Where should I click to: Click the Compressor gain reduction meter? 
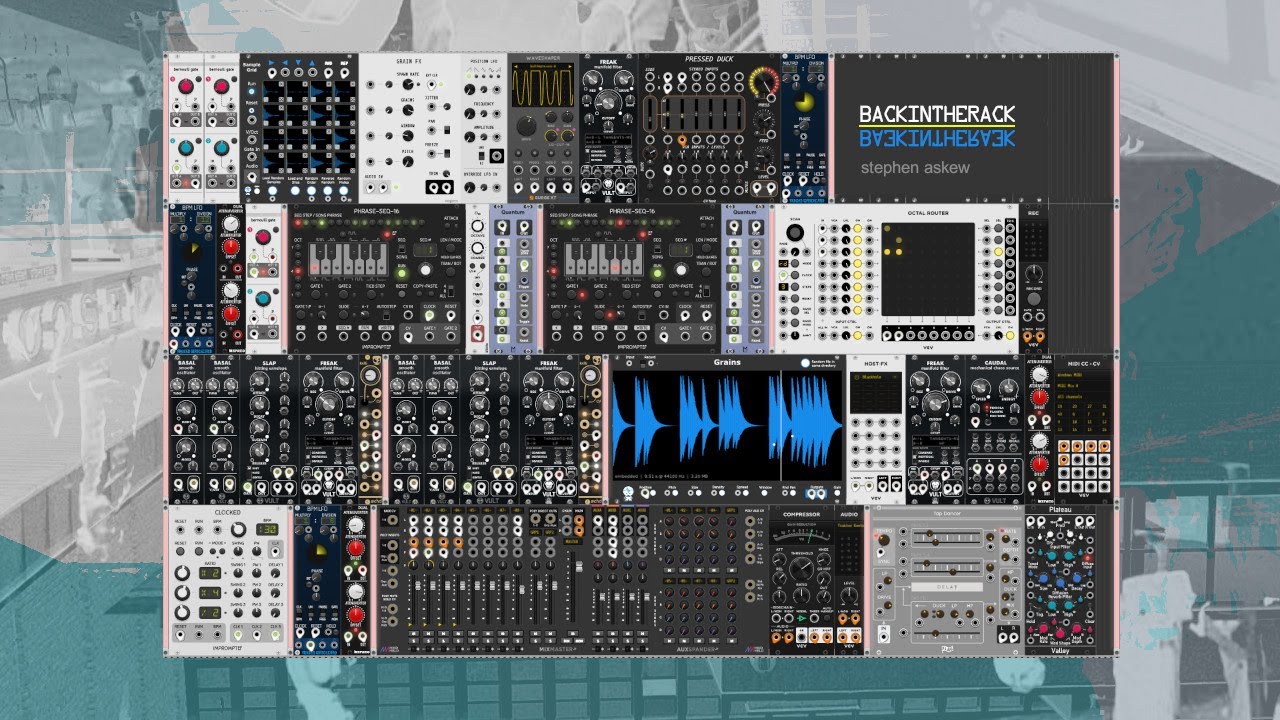coord(803,534)
